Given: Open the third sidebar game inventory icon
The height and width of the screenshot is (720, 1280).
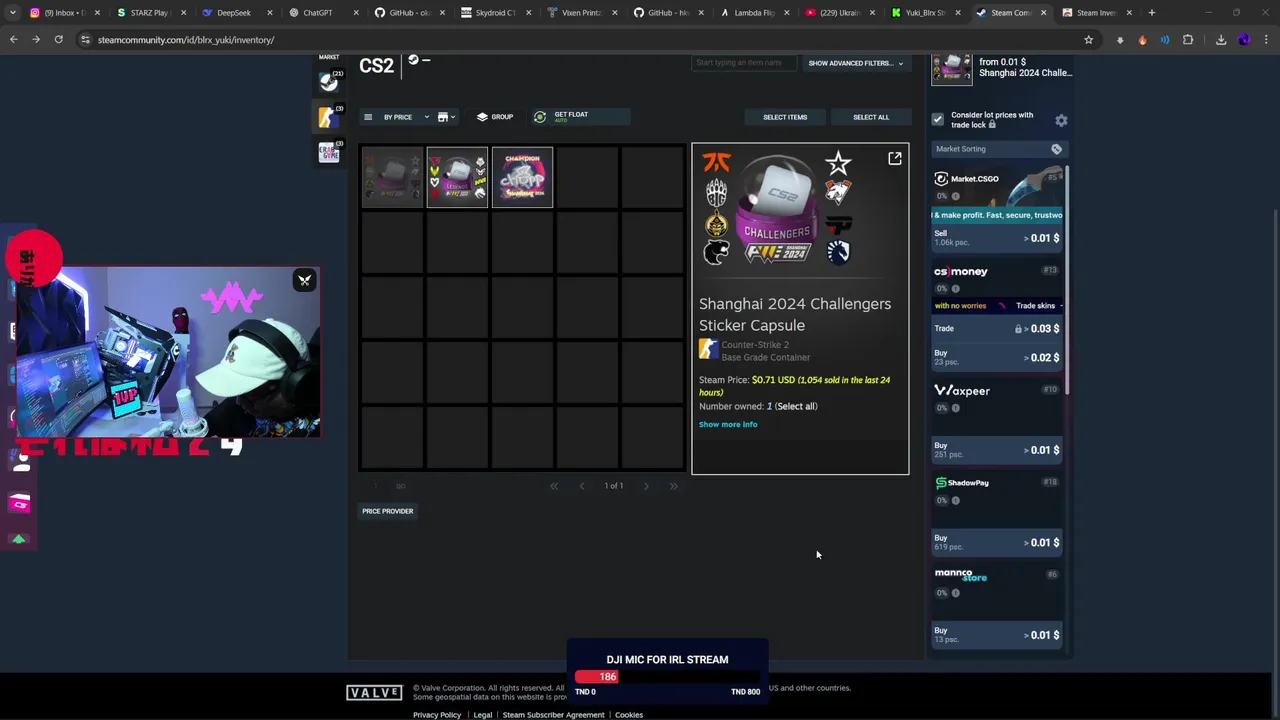Looking at the screenshot, I should [329, 152].
